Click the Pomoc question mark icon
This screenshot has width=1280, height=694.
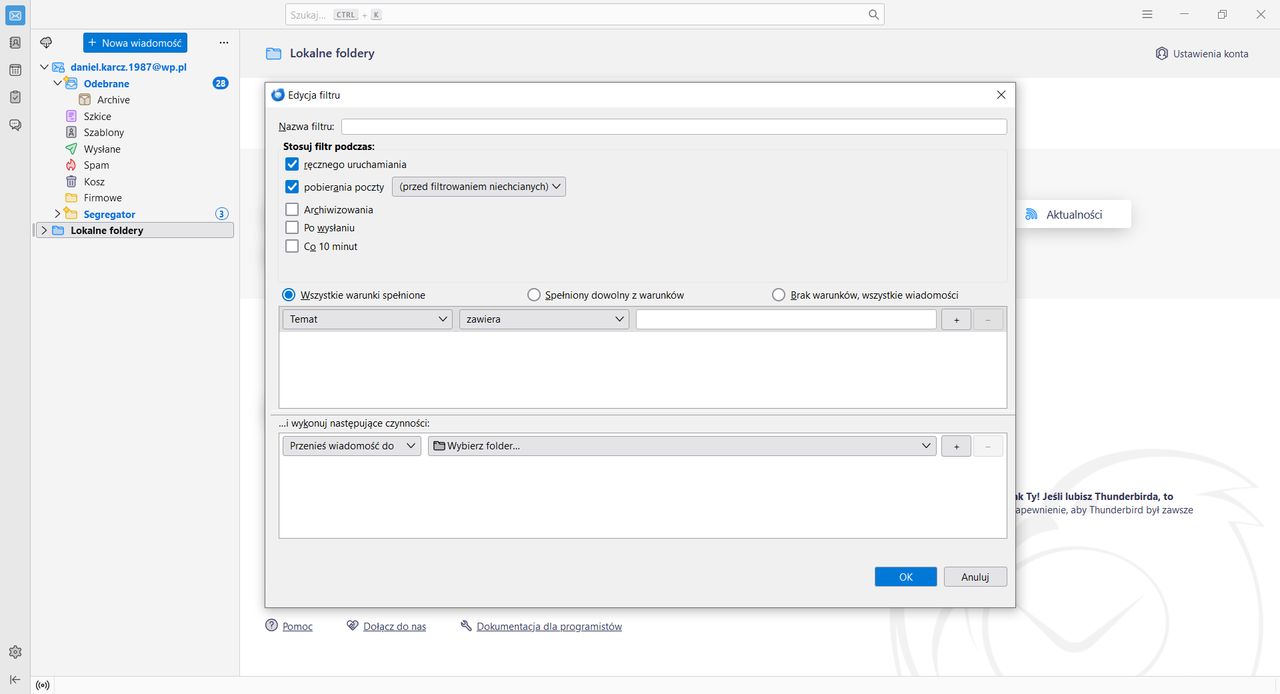coord(271,626)
